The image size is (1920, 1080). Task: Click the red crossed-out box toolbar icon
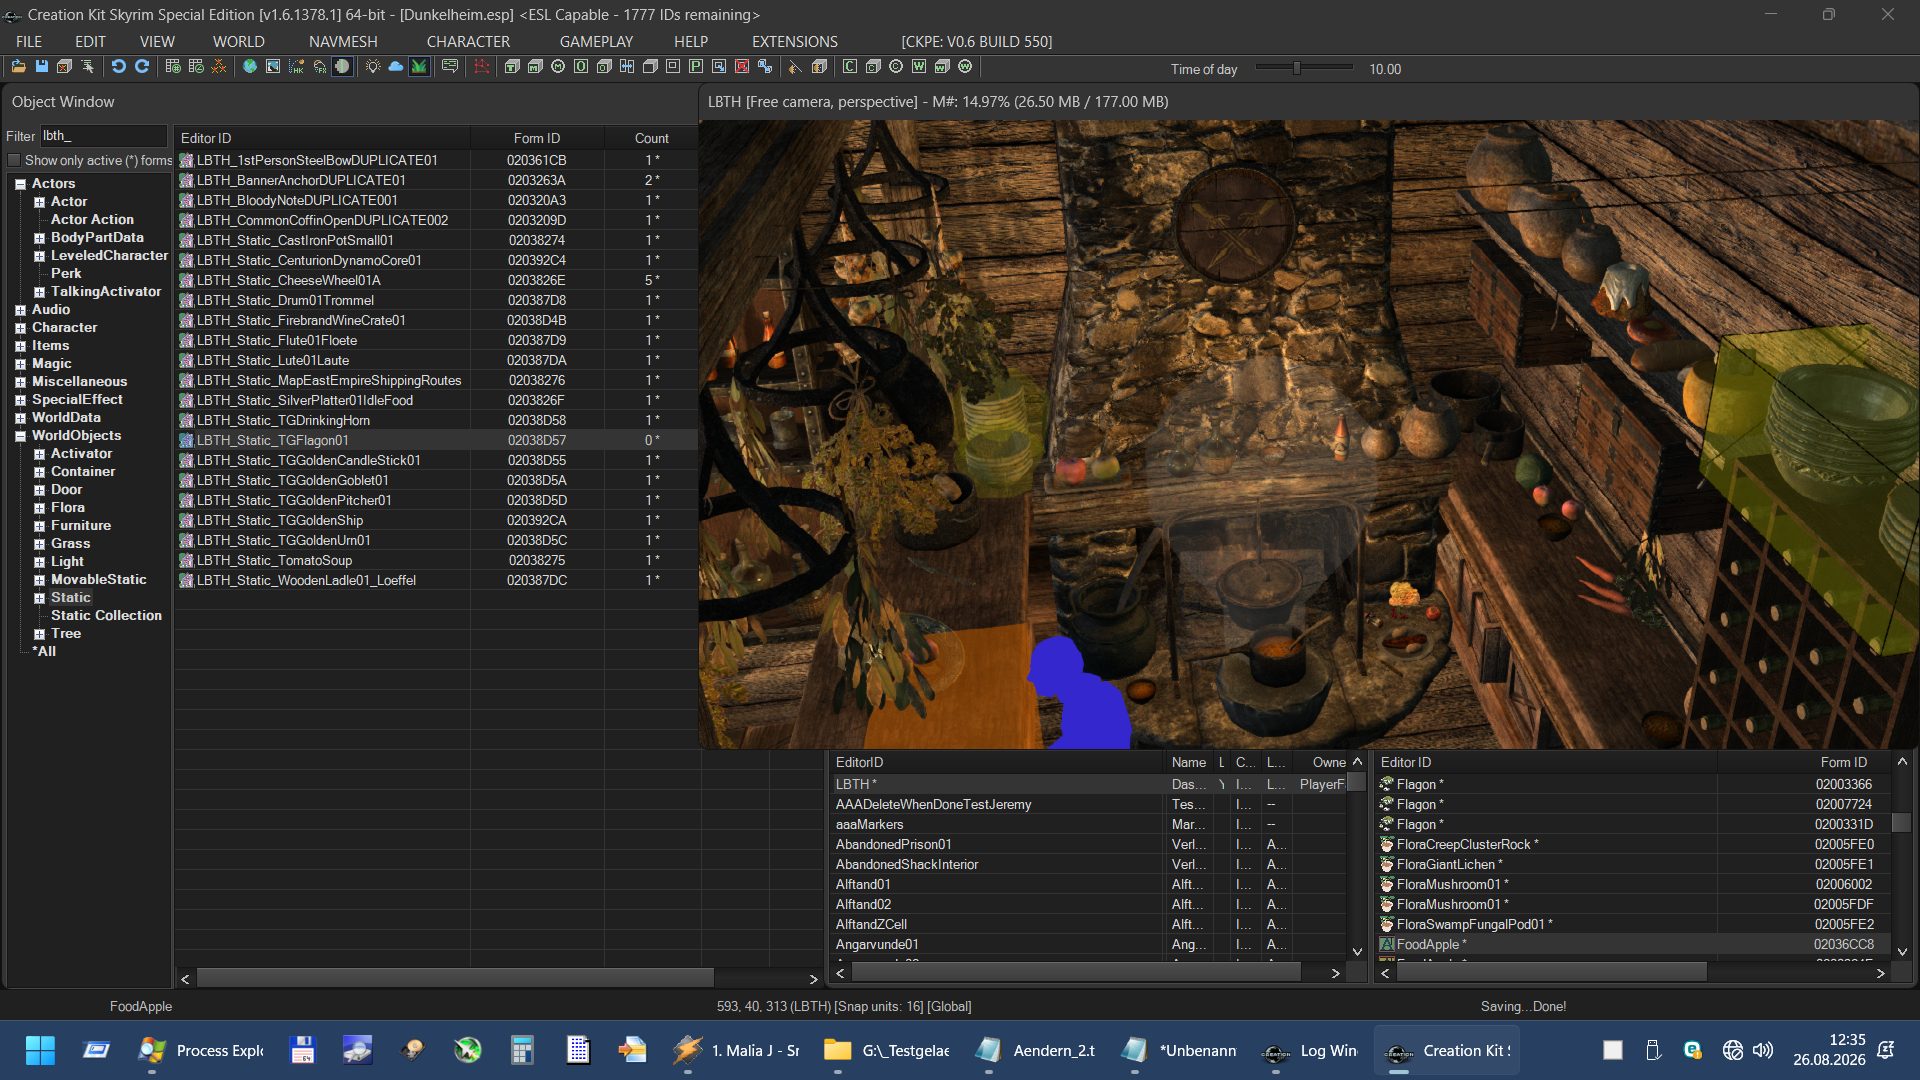tap(742, 67)
